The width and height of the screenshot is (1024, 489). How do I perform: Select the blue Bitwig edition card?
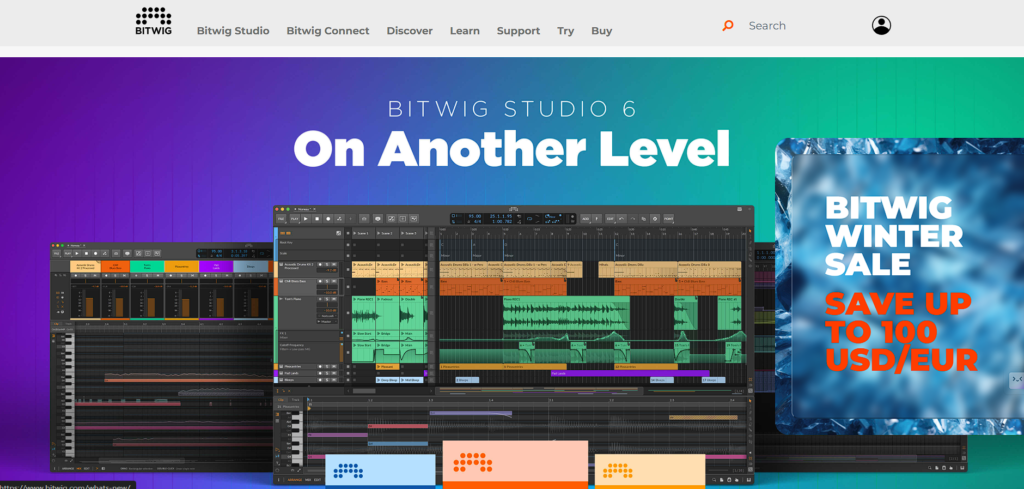(x=380, y=470)
